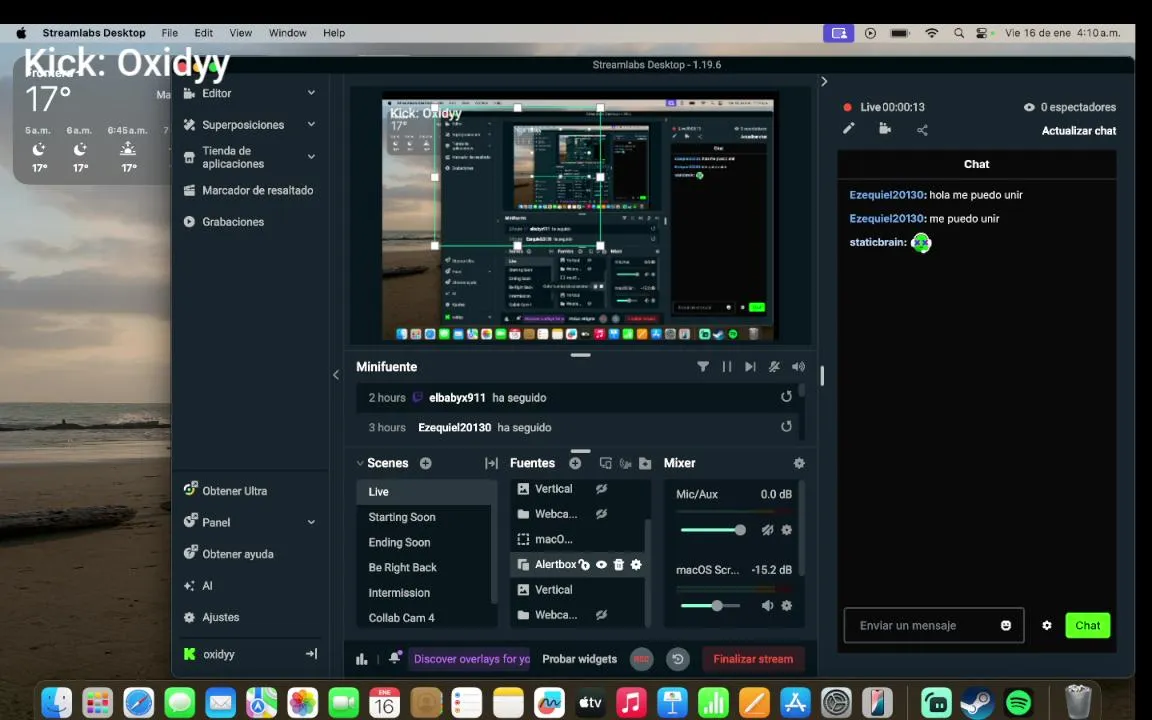Adjust Minifuente alert volume with speaker icon

(x=799, y=367)
